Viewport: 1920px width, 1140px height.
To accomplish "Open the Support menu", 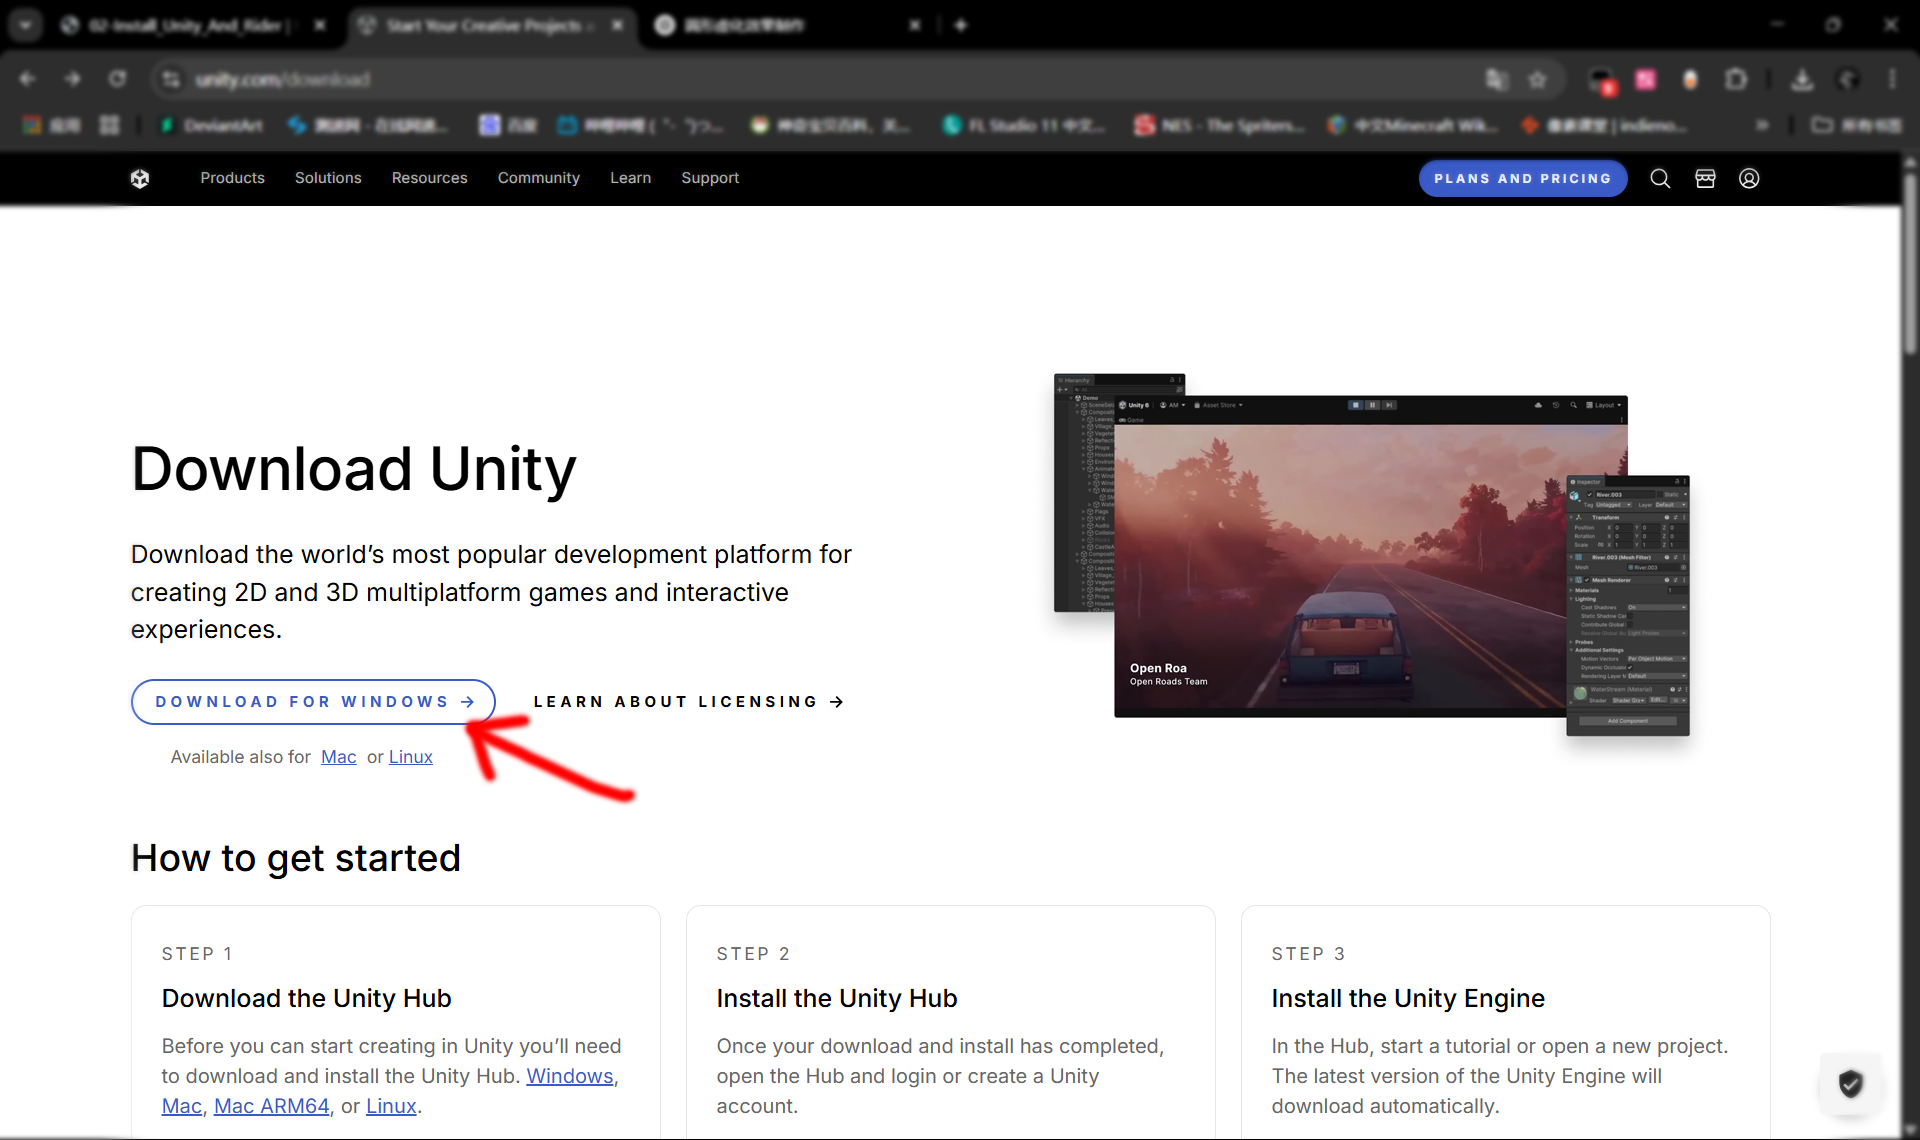I will tap(710, 178).
